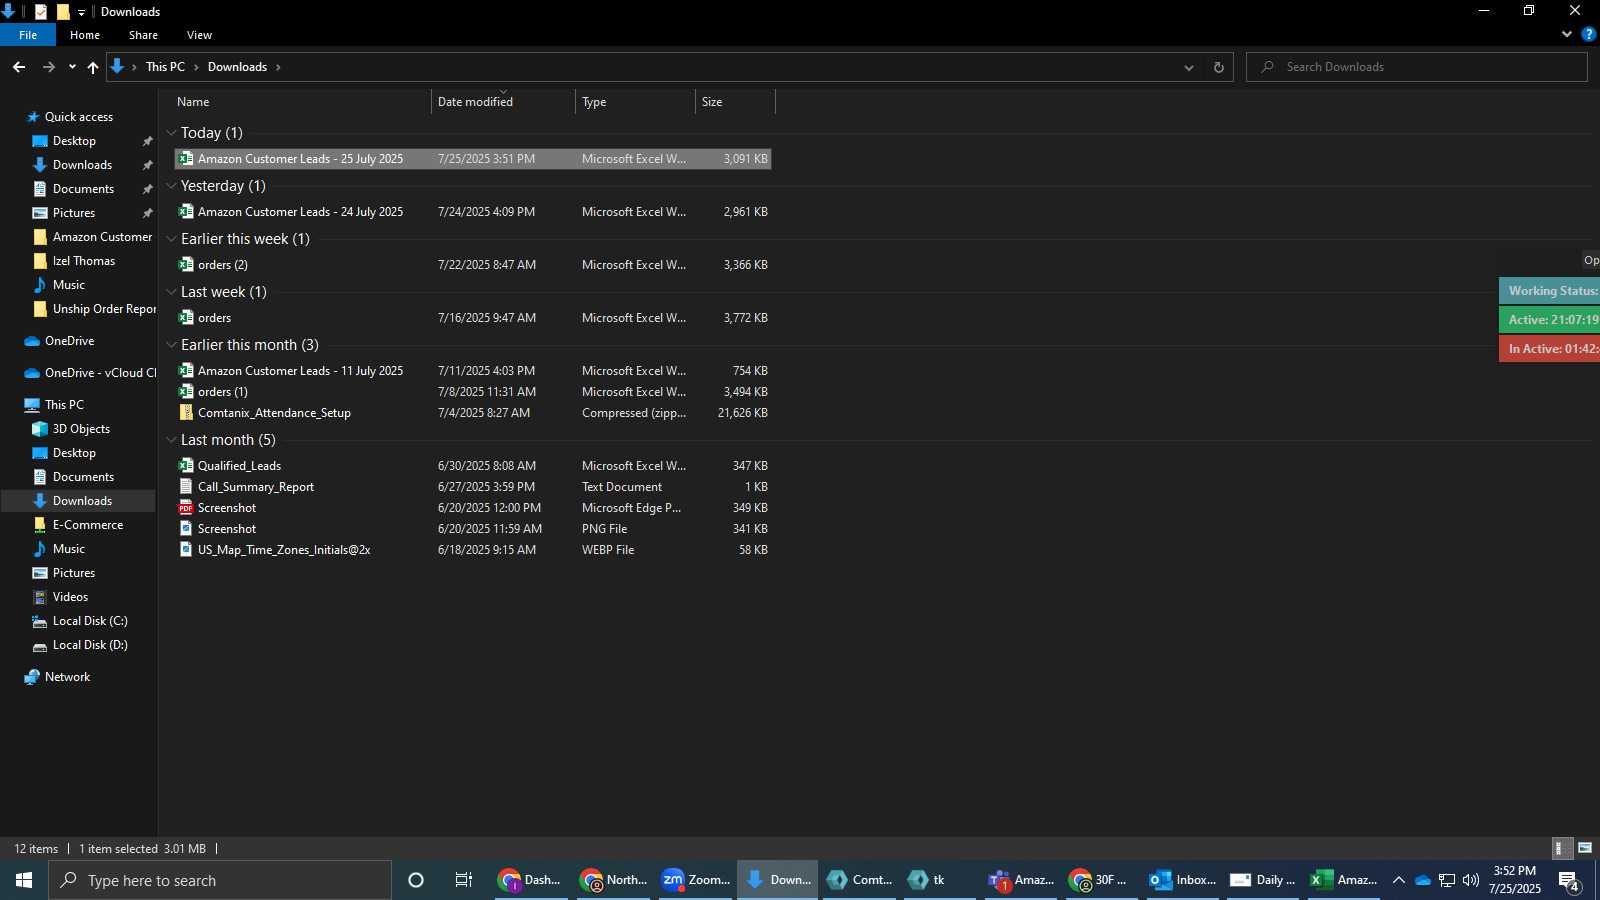Open Outlook Inbox on the taskbar

[x=1182, y=880]
